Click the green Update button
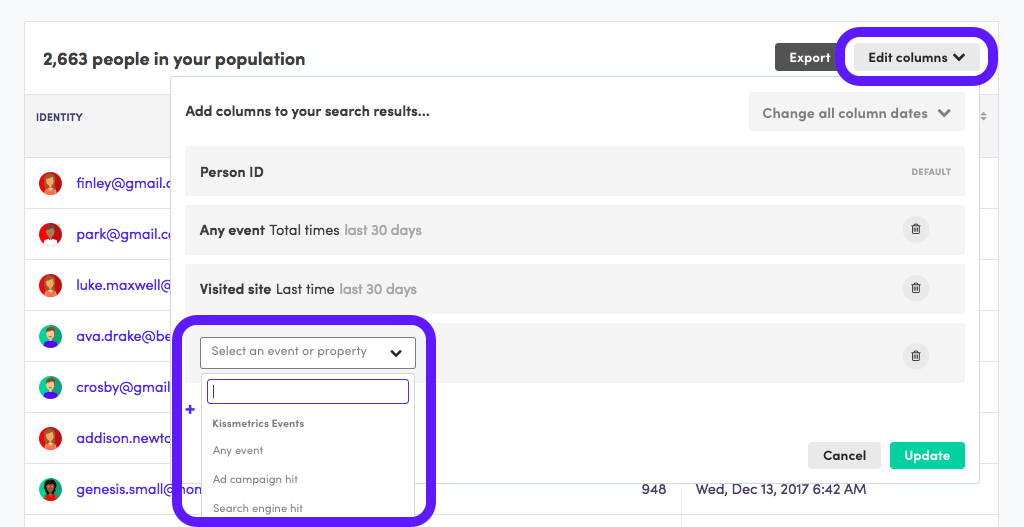 coord(927,455)
